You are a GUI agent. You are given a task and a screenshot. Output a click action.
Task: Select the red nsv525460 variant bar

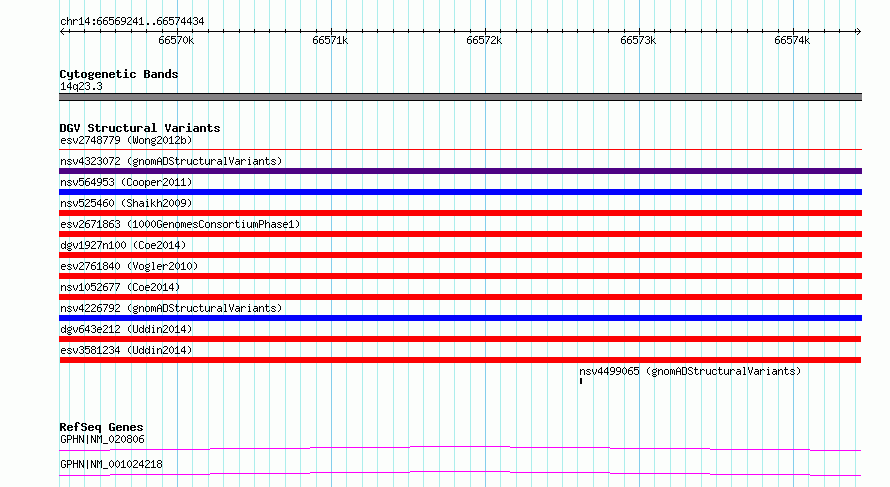point(460,213)
